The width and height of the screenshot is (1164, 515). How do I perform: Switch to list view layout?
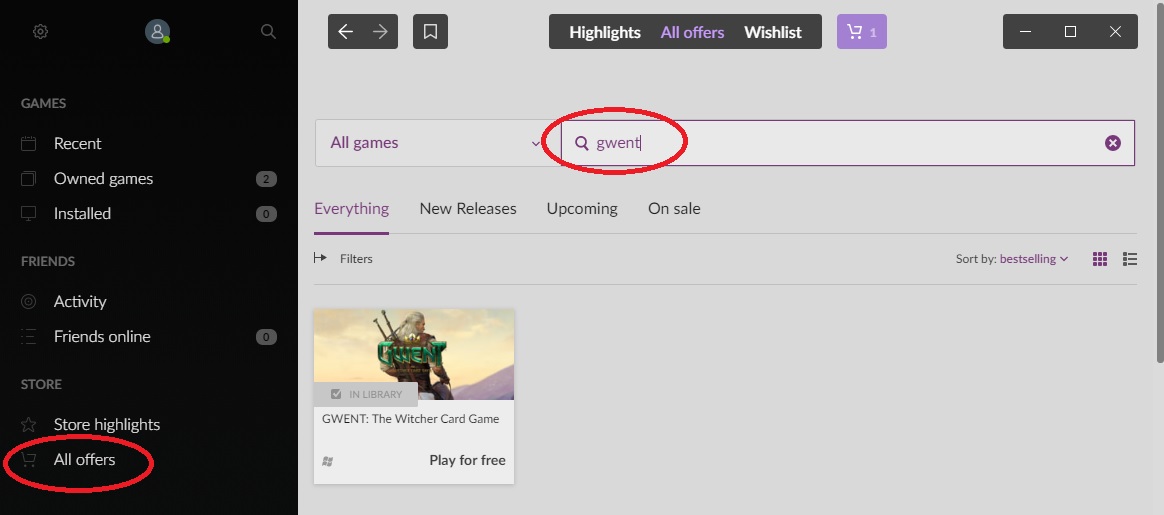pos(1129,259)
